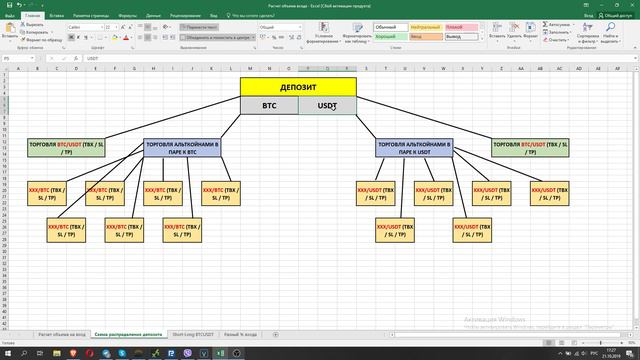640x360 pixels.
Task: Toggle Bold formatting
Action: coord(71,37)
